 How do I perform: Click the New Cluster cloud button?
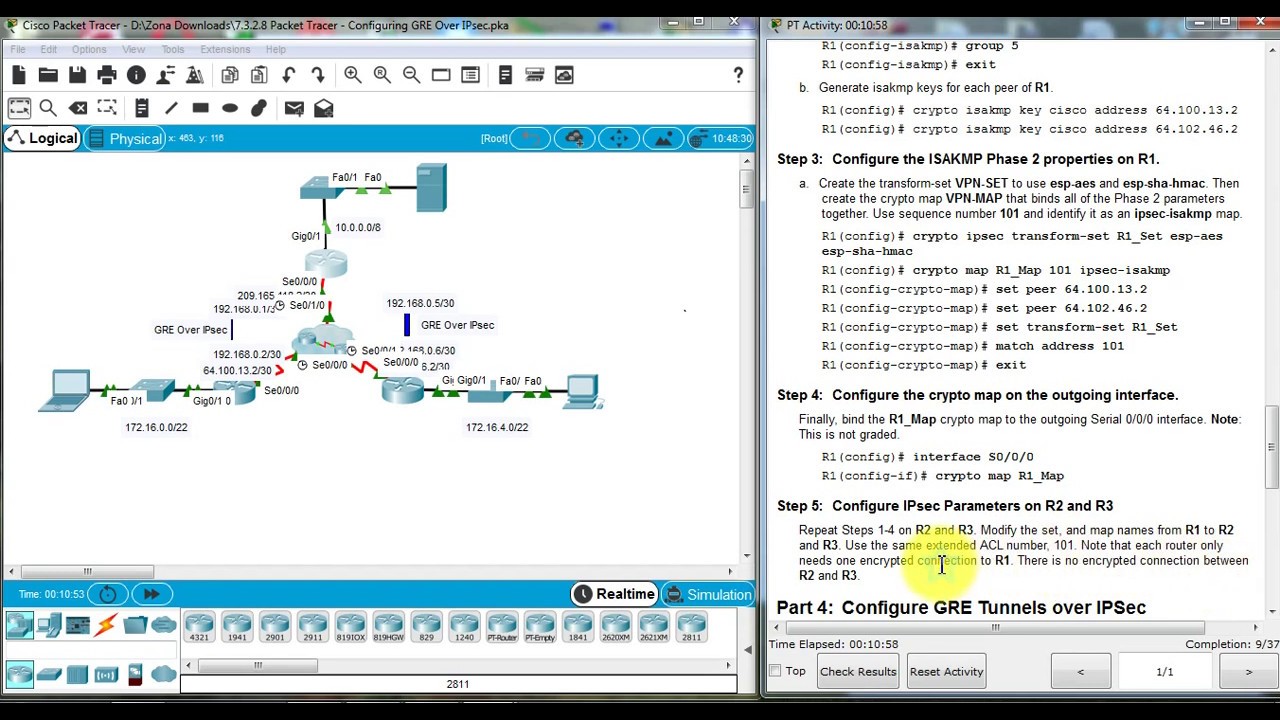click(x=574, y=138)
